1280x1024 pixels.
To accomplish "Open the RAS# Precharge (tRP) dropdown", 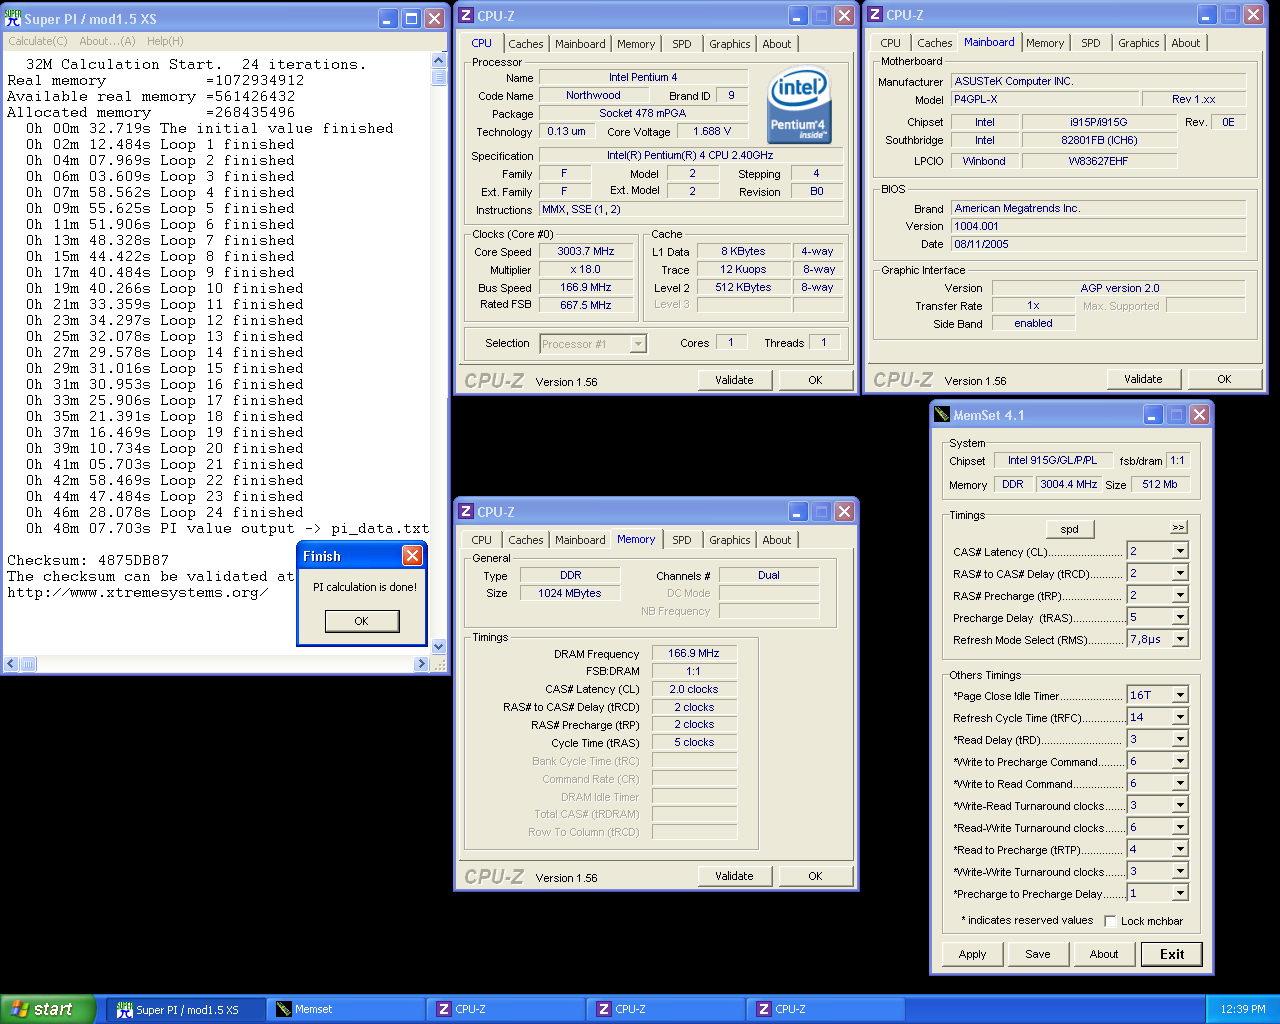I will click(1180, 595).
